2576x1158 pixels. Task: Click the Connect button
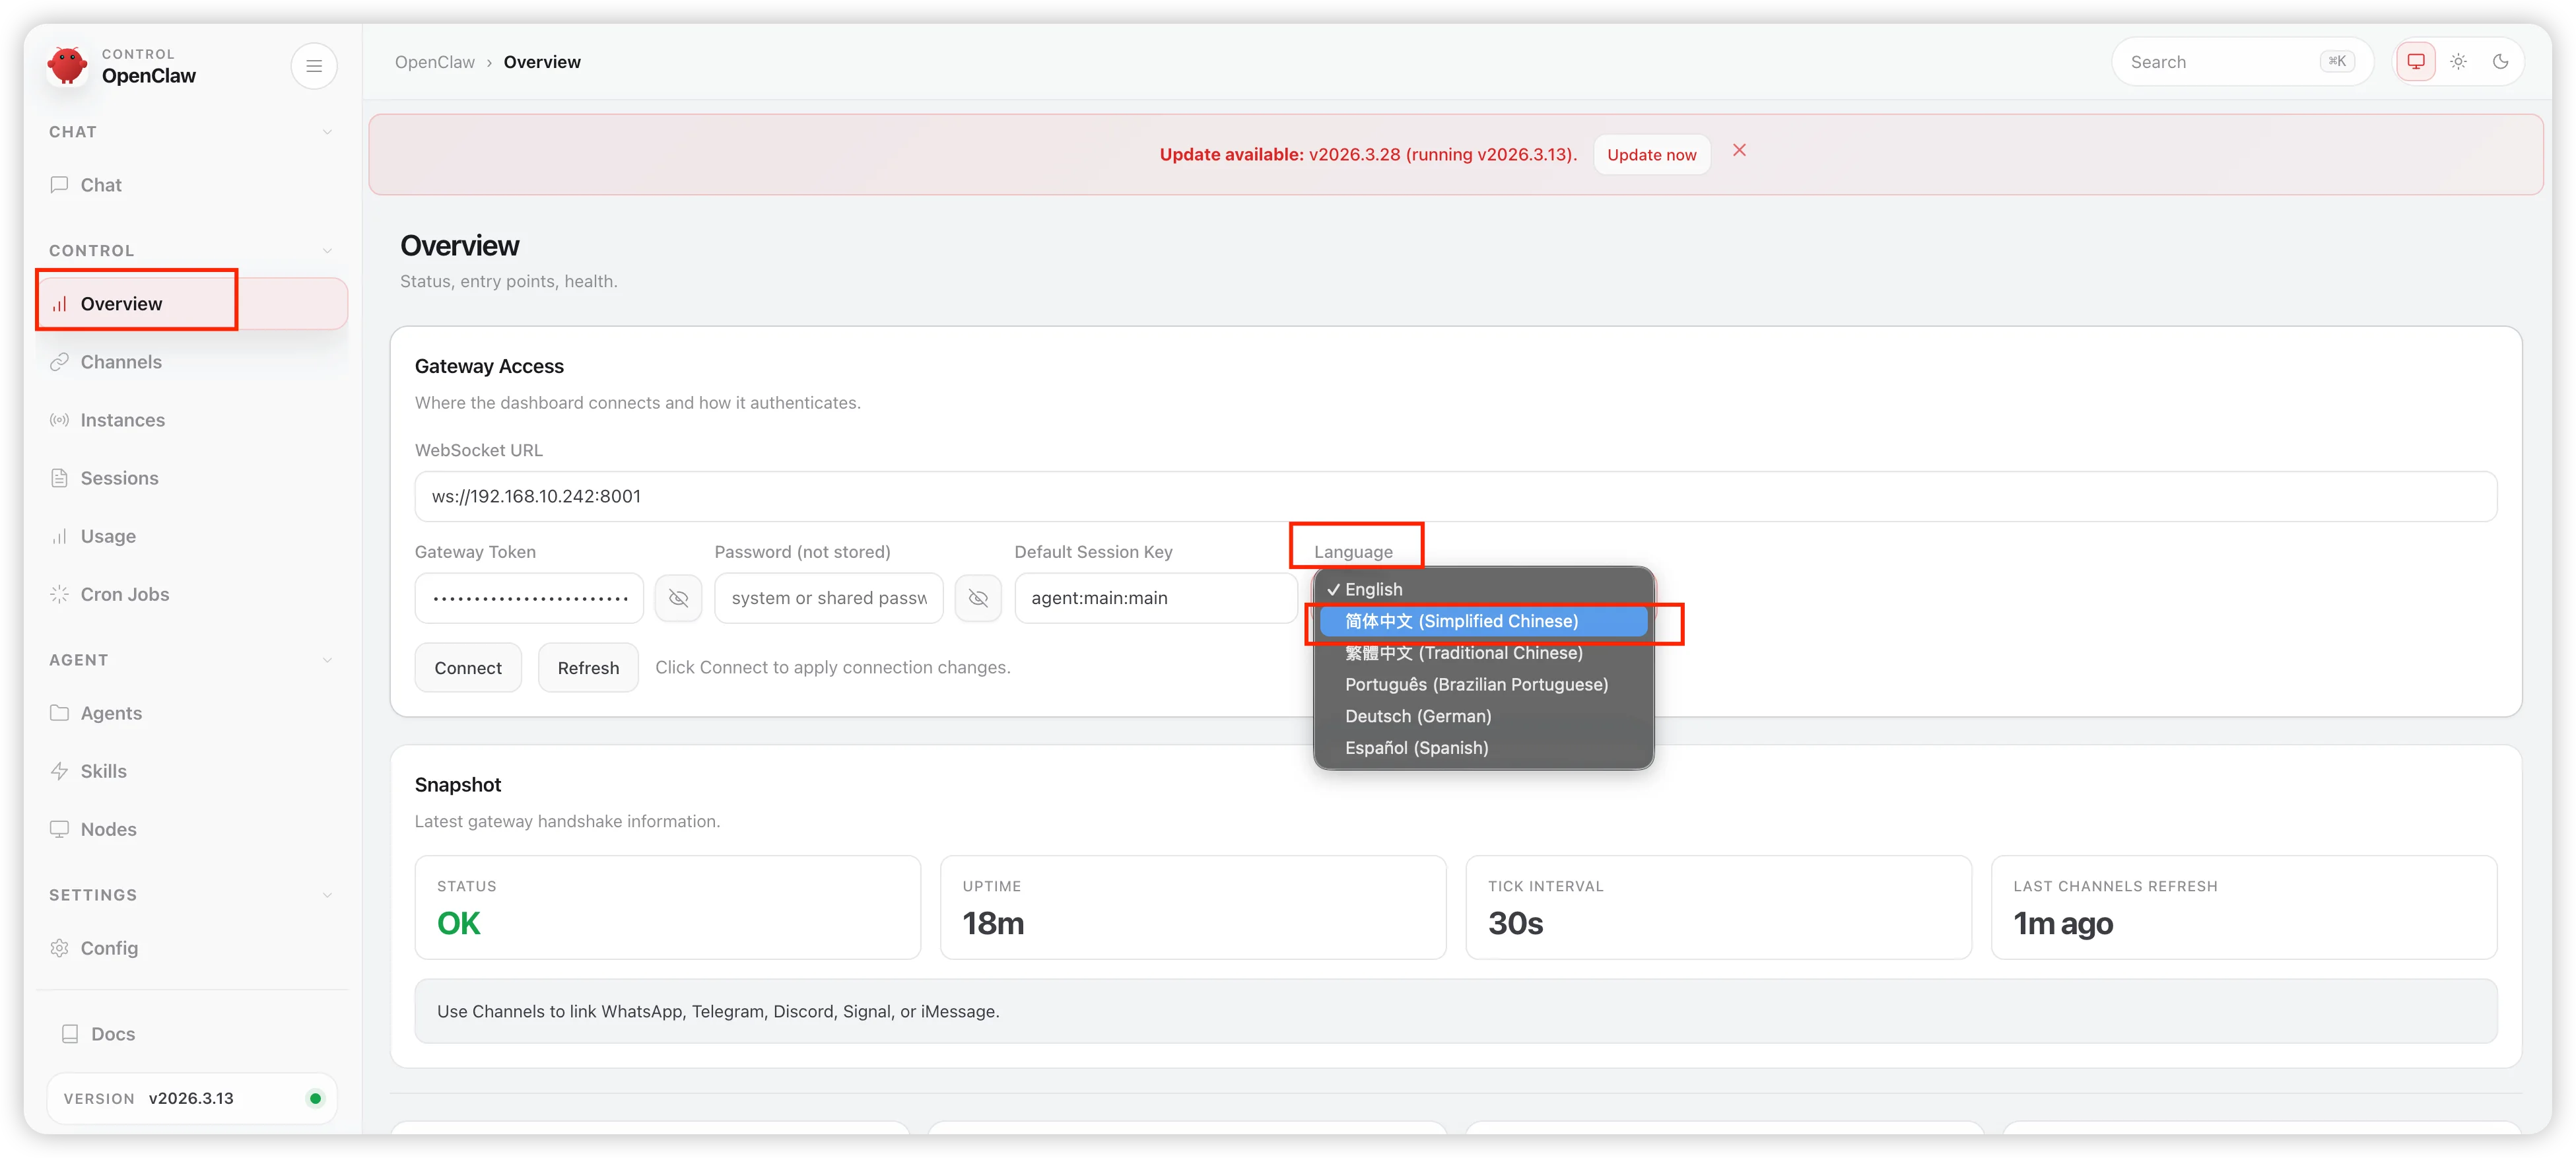point(468,668)
